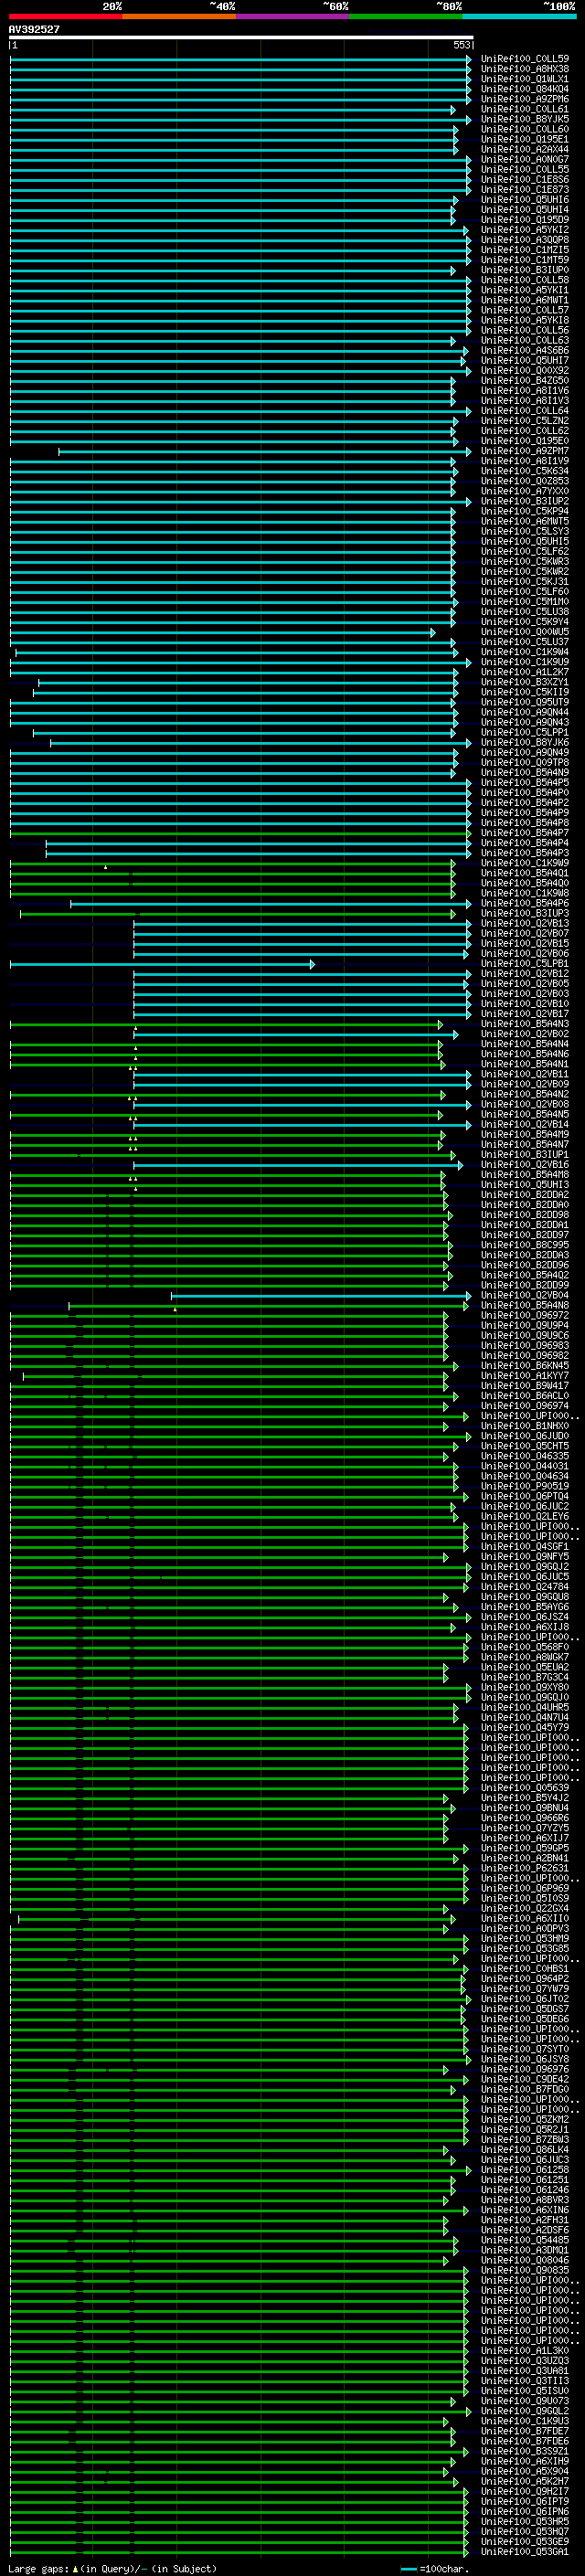Select alignment label UniRef100_O96972

(x=524, y=1316)
